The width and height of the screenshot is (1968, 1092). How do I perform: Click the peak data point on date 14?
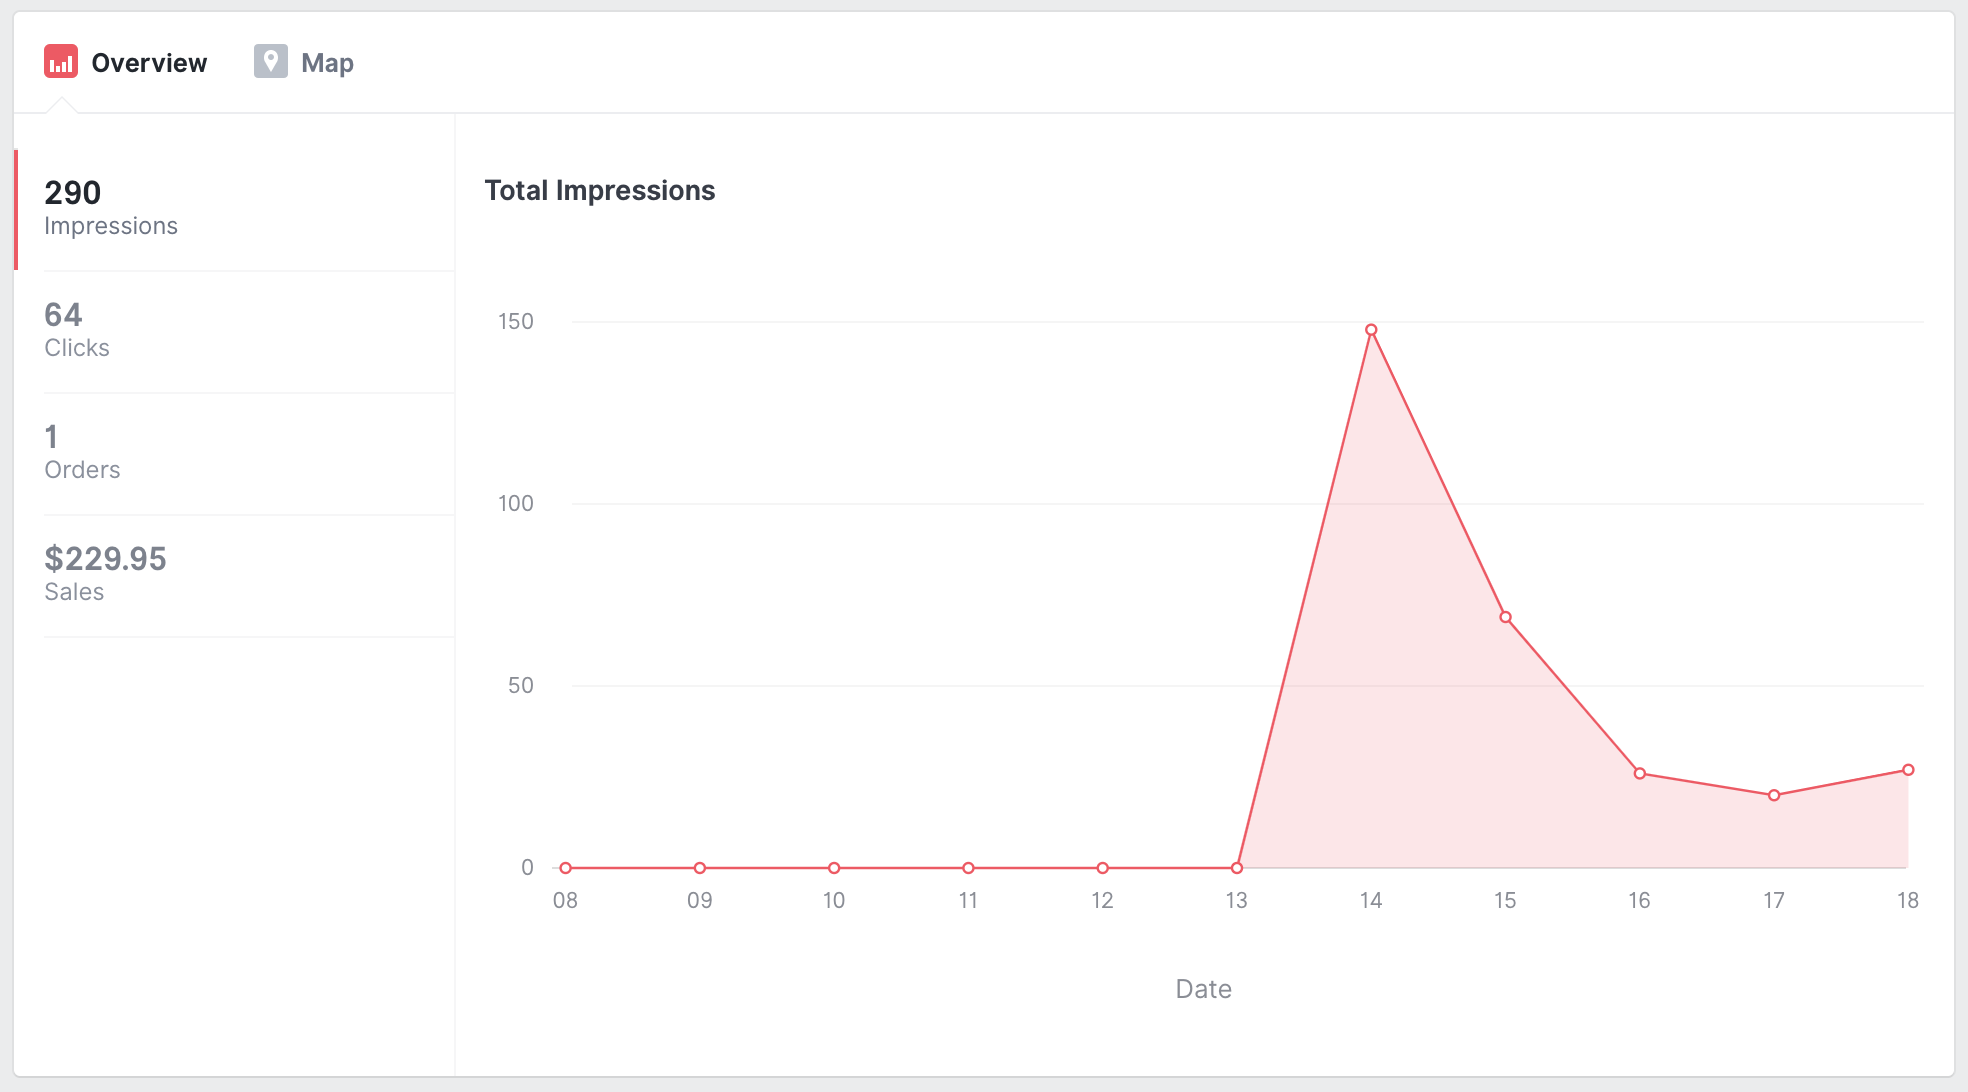(1371, 330)
